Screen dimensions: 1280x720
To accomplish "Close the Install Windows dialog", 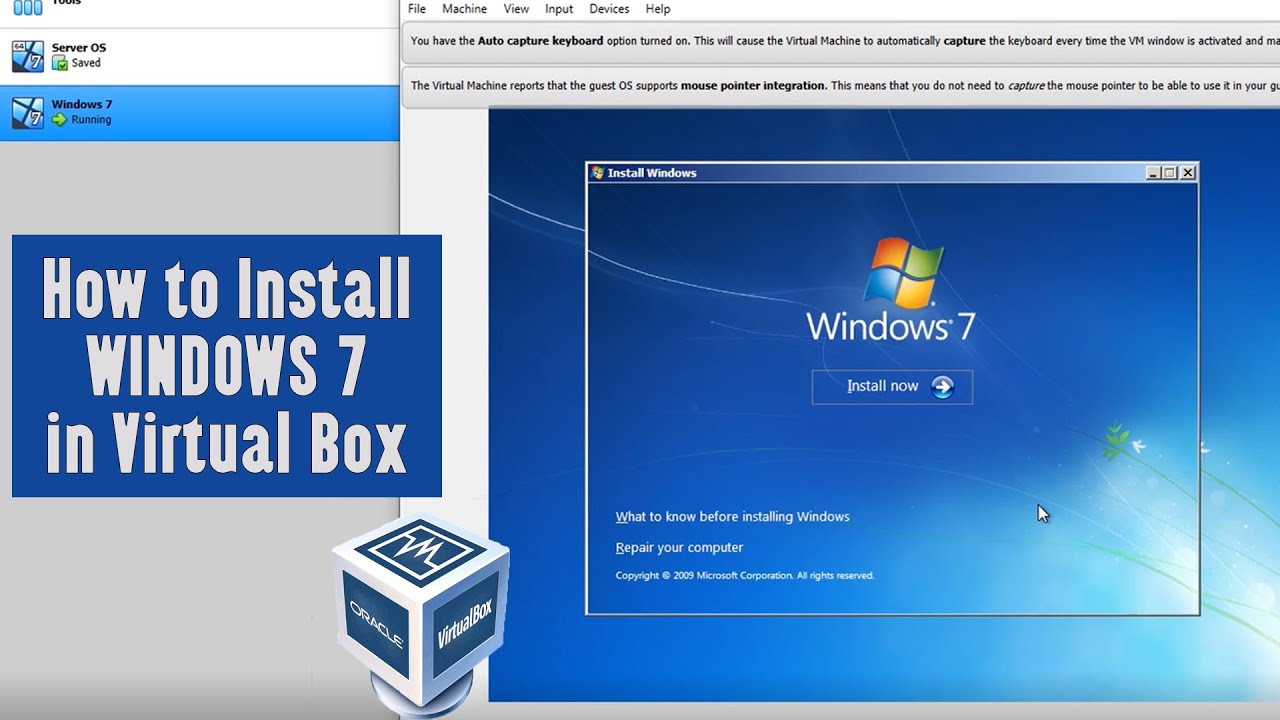I will tap(1188, 173).
